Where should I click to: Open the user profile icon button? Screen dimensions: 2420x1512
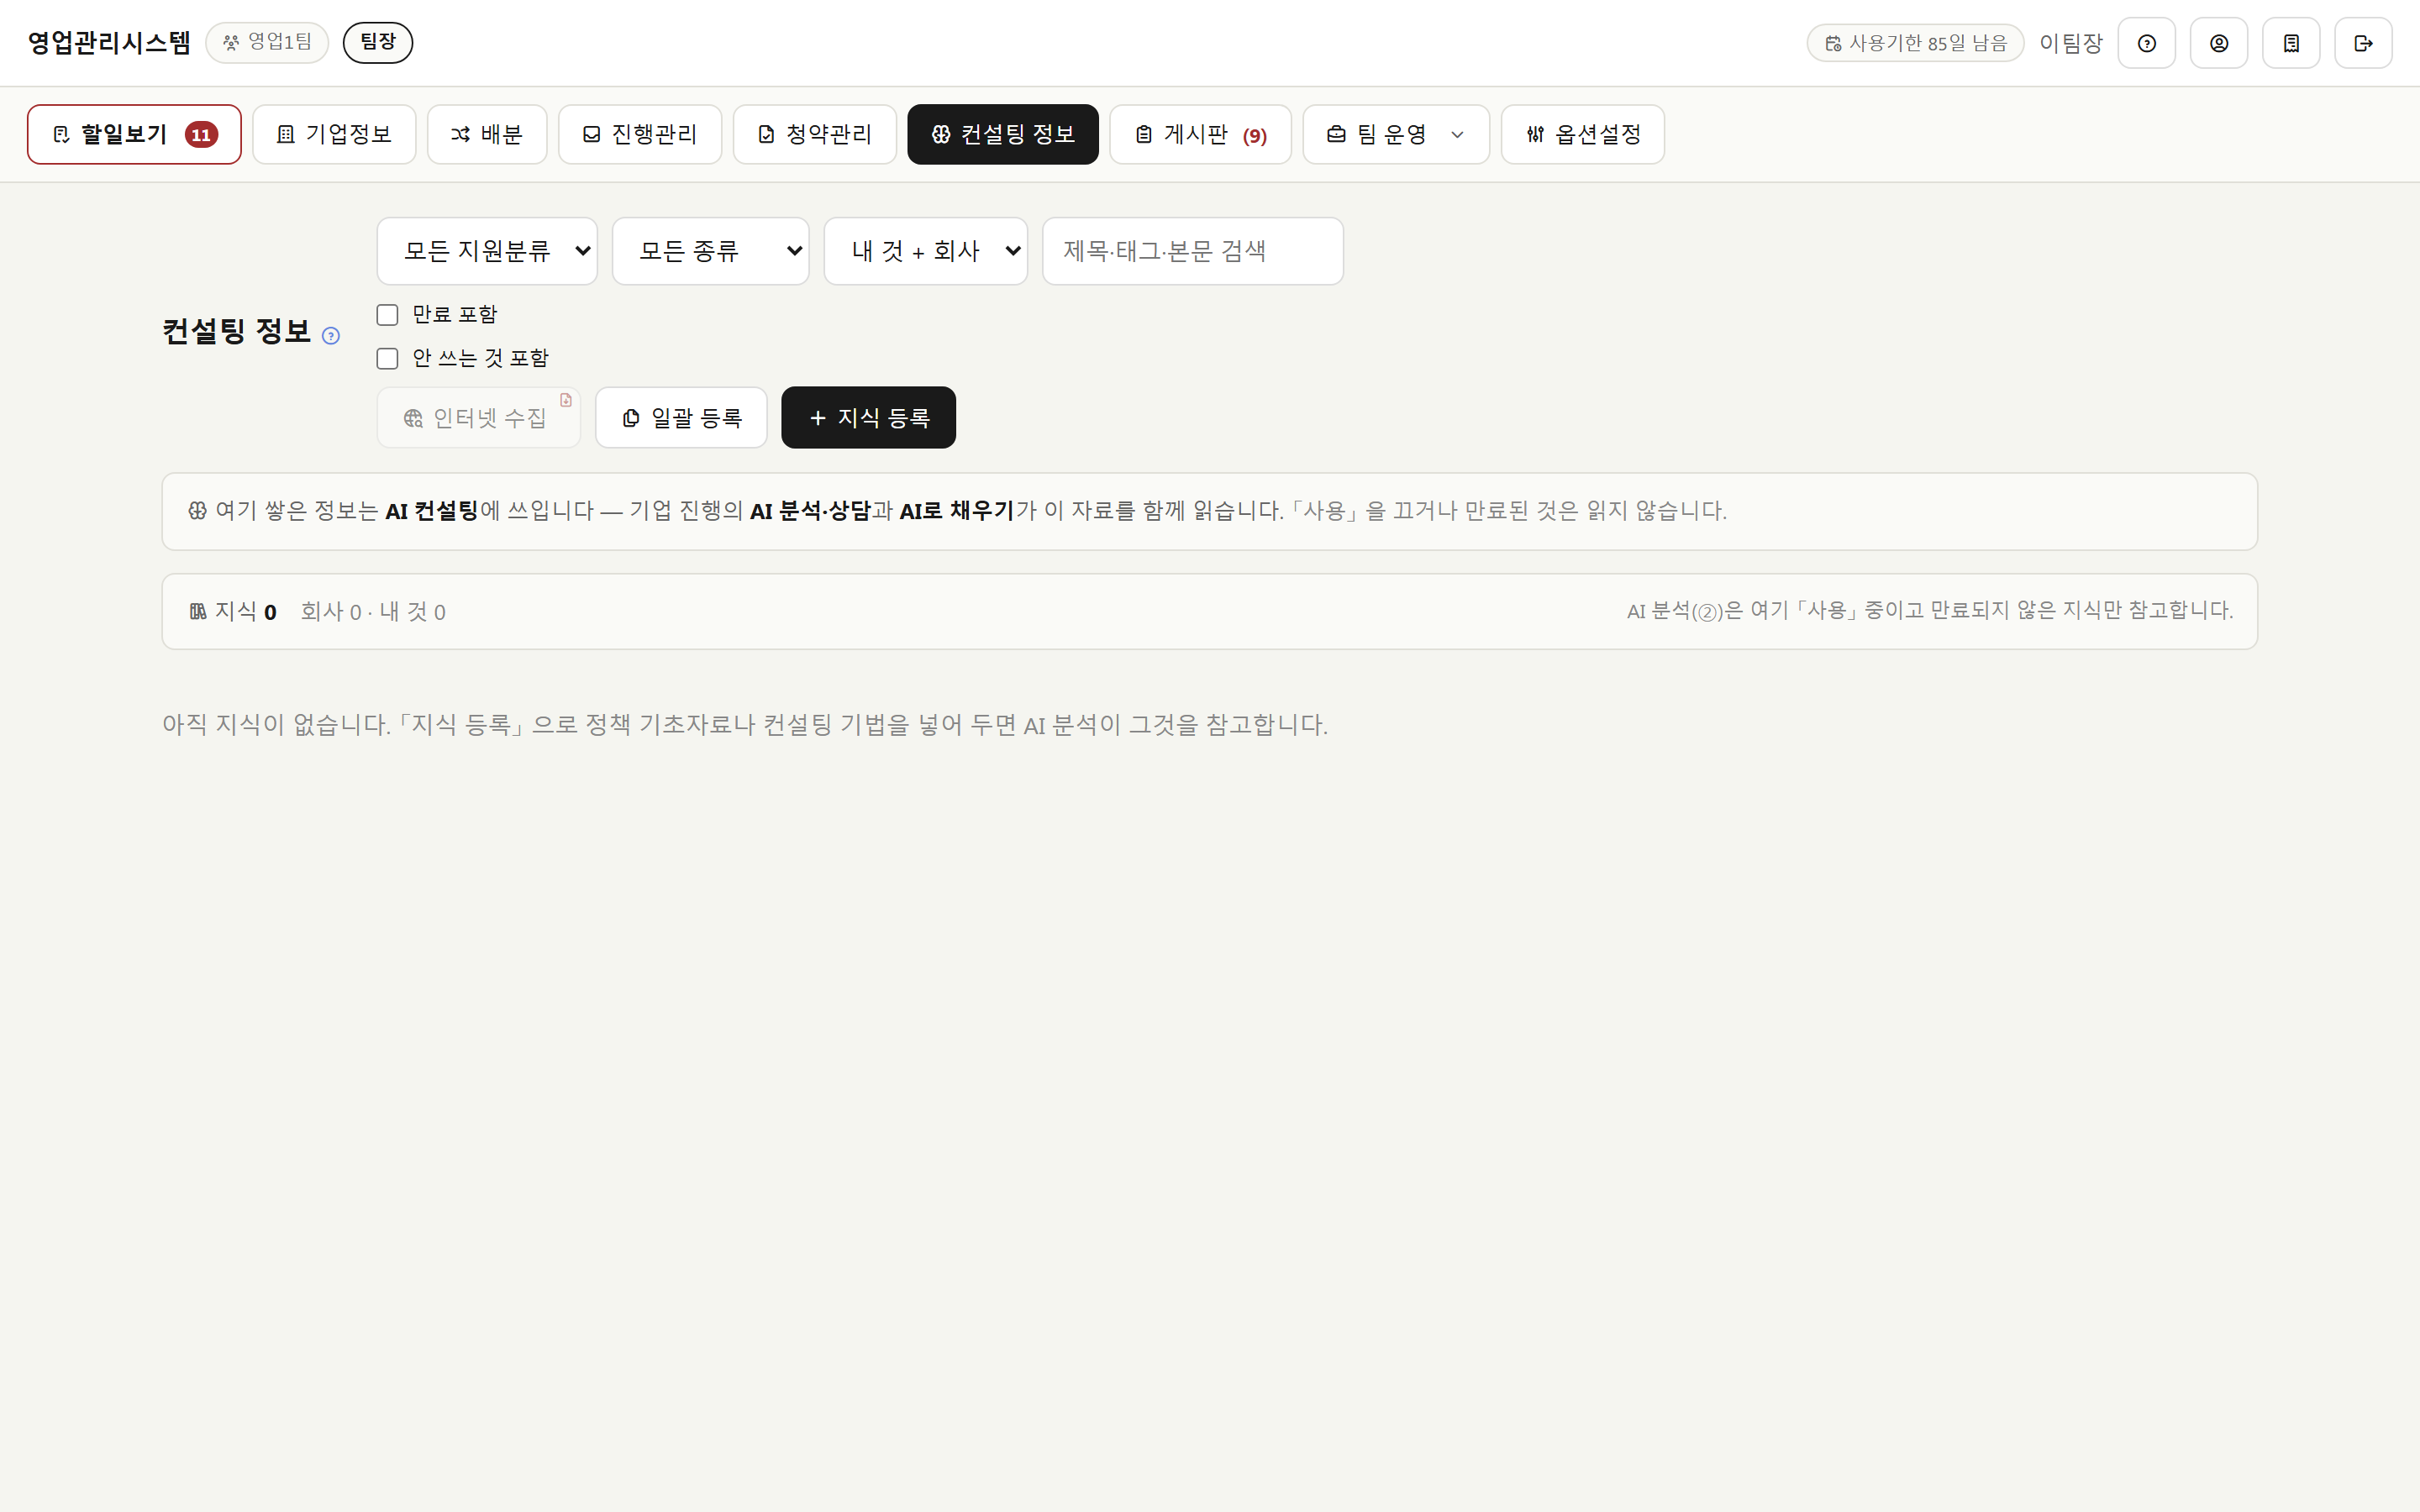[2218, 43]
